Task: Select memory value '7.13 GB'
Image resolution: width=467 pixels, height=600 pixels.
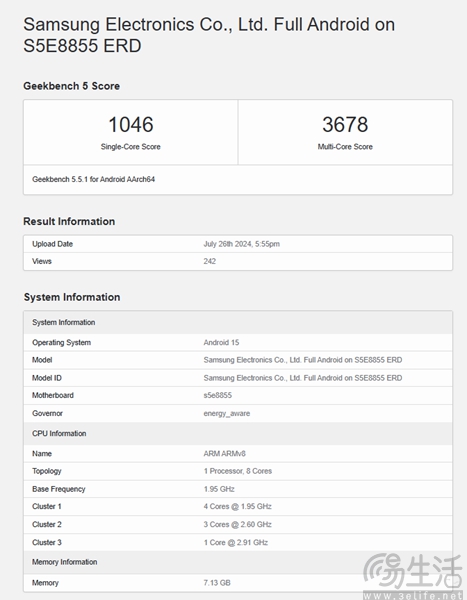Action: pos(217,583)
